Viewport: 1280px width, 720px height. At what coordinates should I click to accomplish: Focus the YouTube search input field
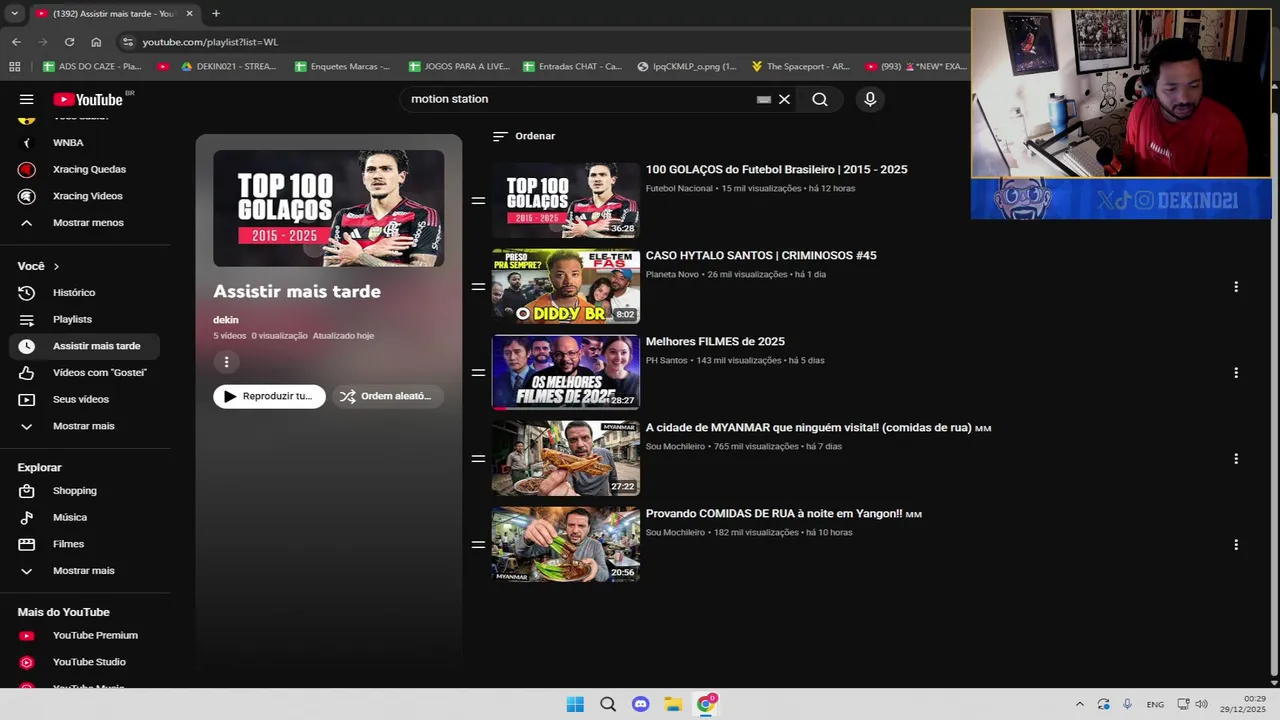click(x=580, y=99)
